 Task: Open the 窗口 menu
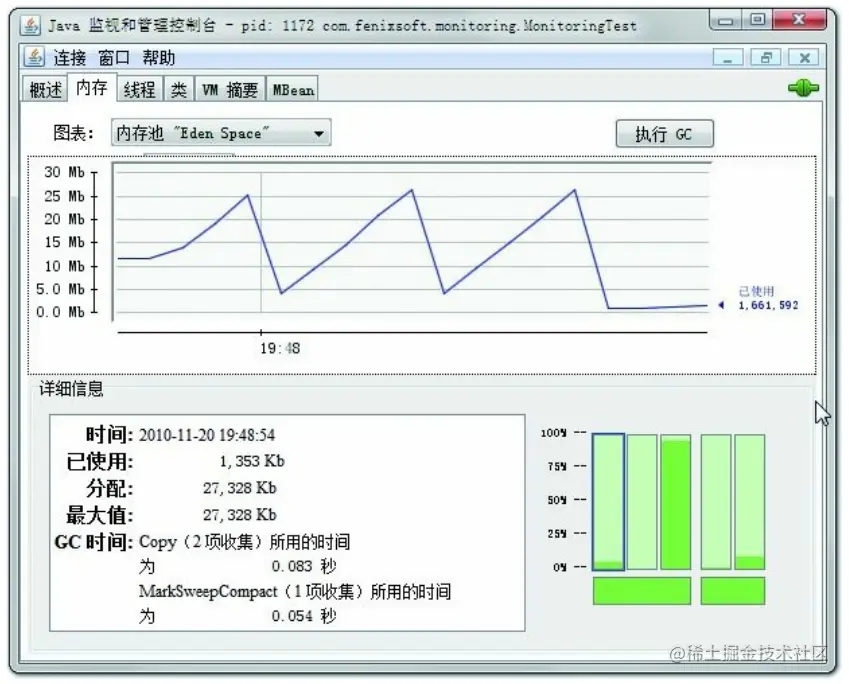point(114,57)
